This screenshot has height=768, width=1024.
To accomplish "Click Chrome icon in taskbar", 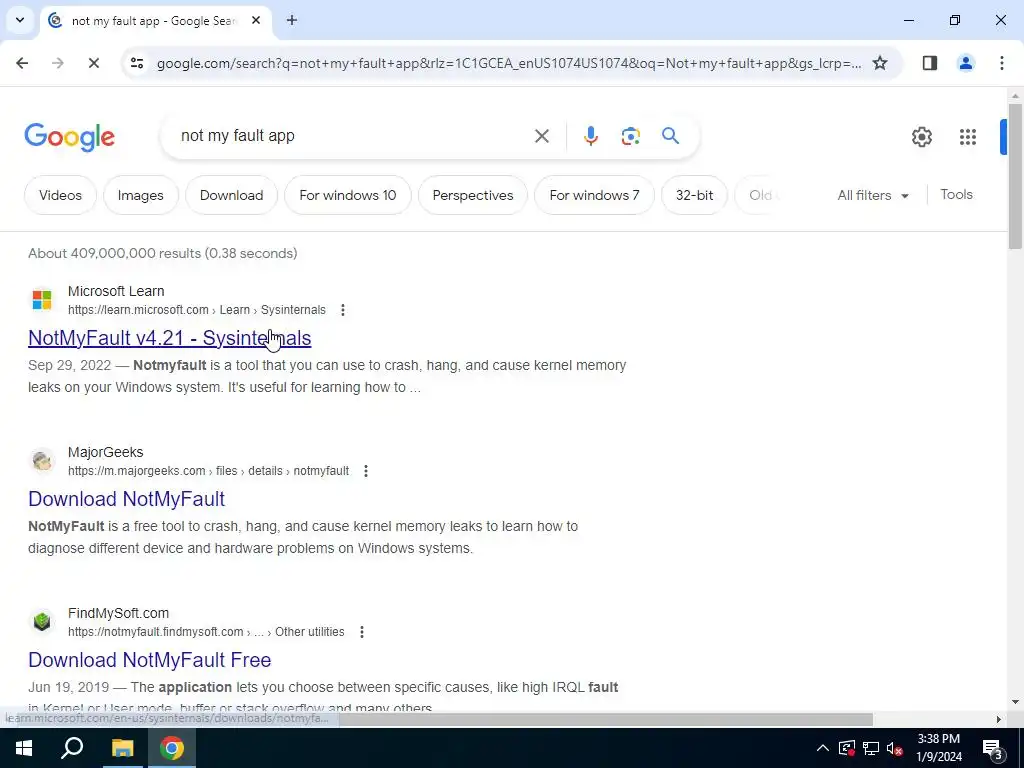I will point(172,748).
